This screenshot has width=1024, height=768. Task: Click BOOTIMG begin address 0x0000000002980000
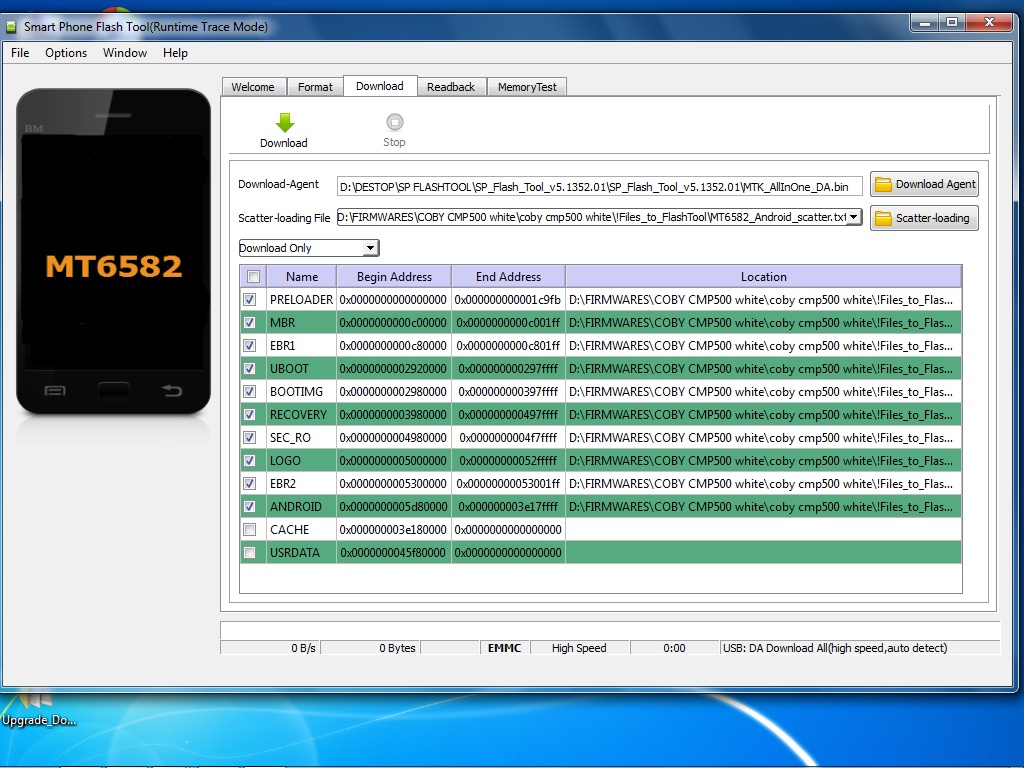pos(393,391)
